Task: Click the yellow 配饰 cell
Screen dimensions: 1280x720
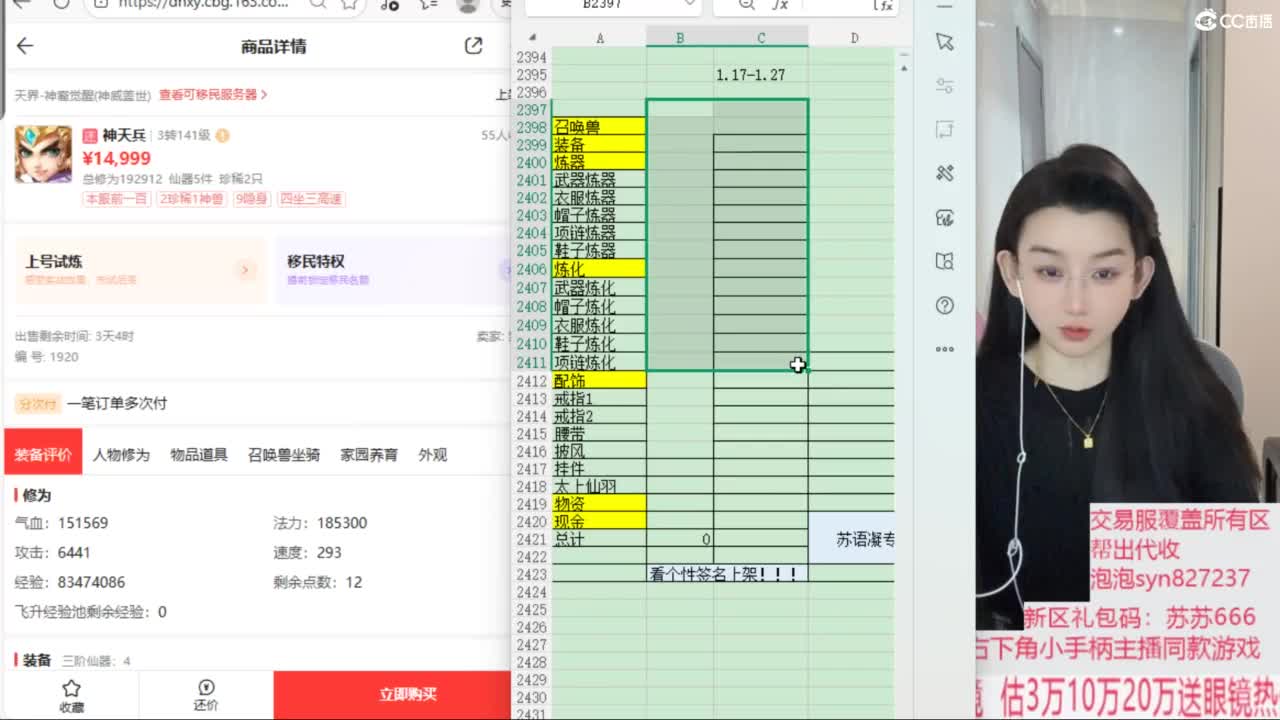Action: click(599, 381)
